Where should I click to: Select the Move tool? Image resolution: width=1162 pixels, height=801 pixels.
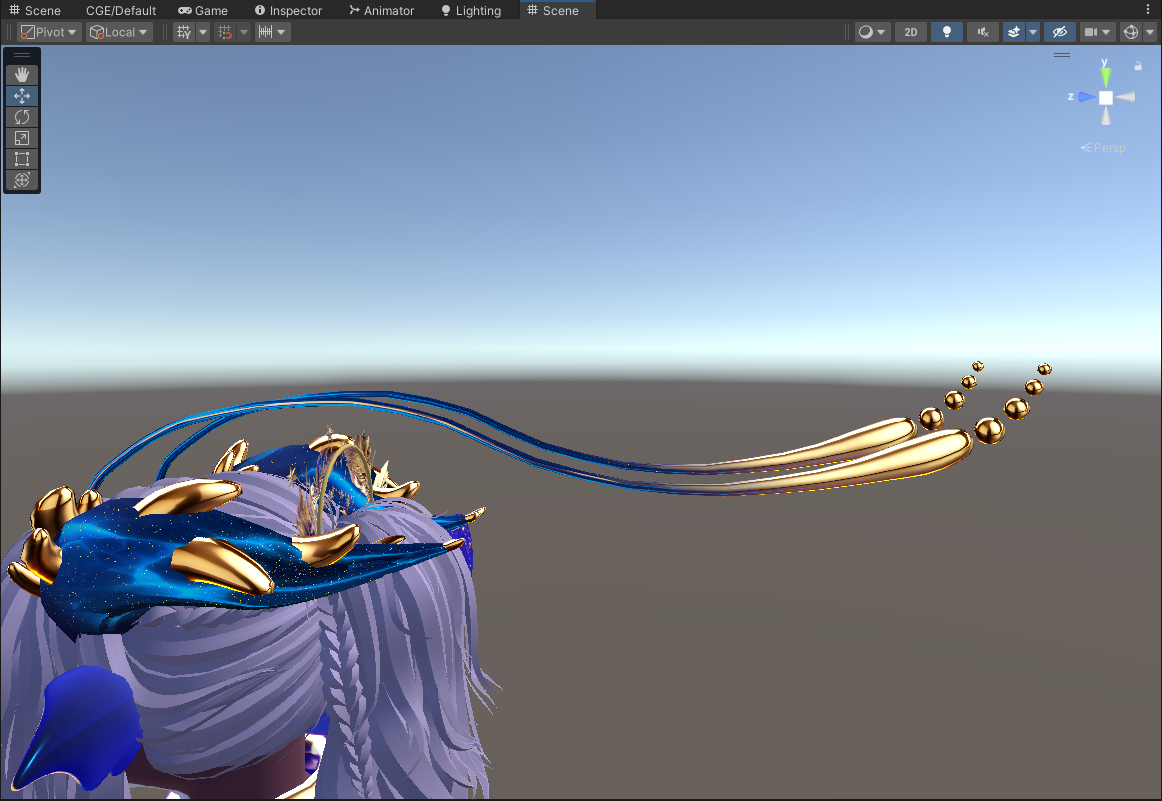(21, 96)
